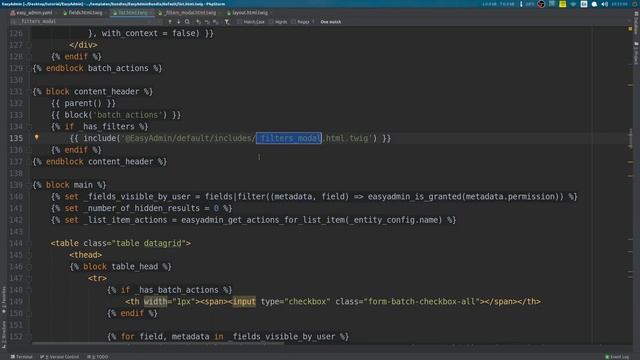Viewport: 640px width, 360px height.
Task: Click 'endblock content_header' on line 137
Action: pos(100,162)
